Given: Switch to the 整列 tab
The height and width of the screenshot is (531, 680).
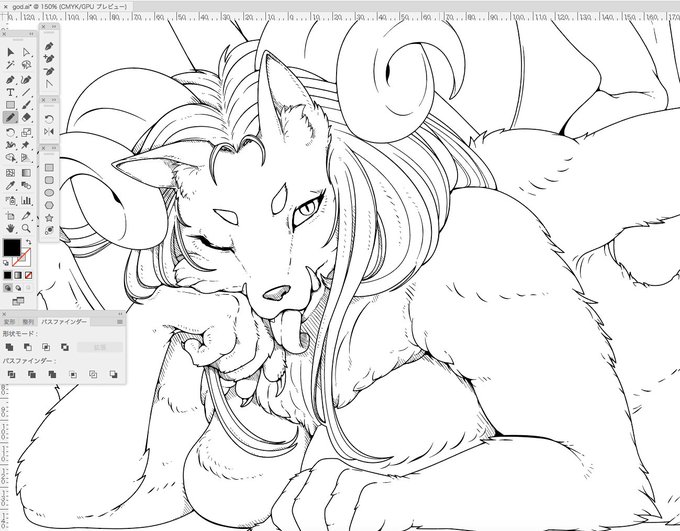Looking at the screenshot, I should tap(28, 322).
